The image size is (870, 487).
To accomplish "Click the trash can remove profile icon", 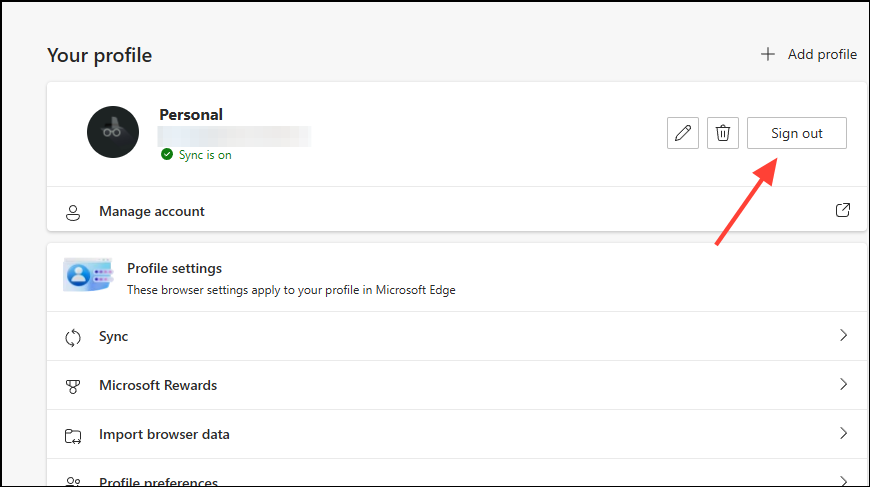I will point(723,133).
